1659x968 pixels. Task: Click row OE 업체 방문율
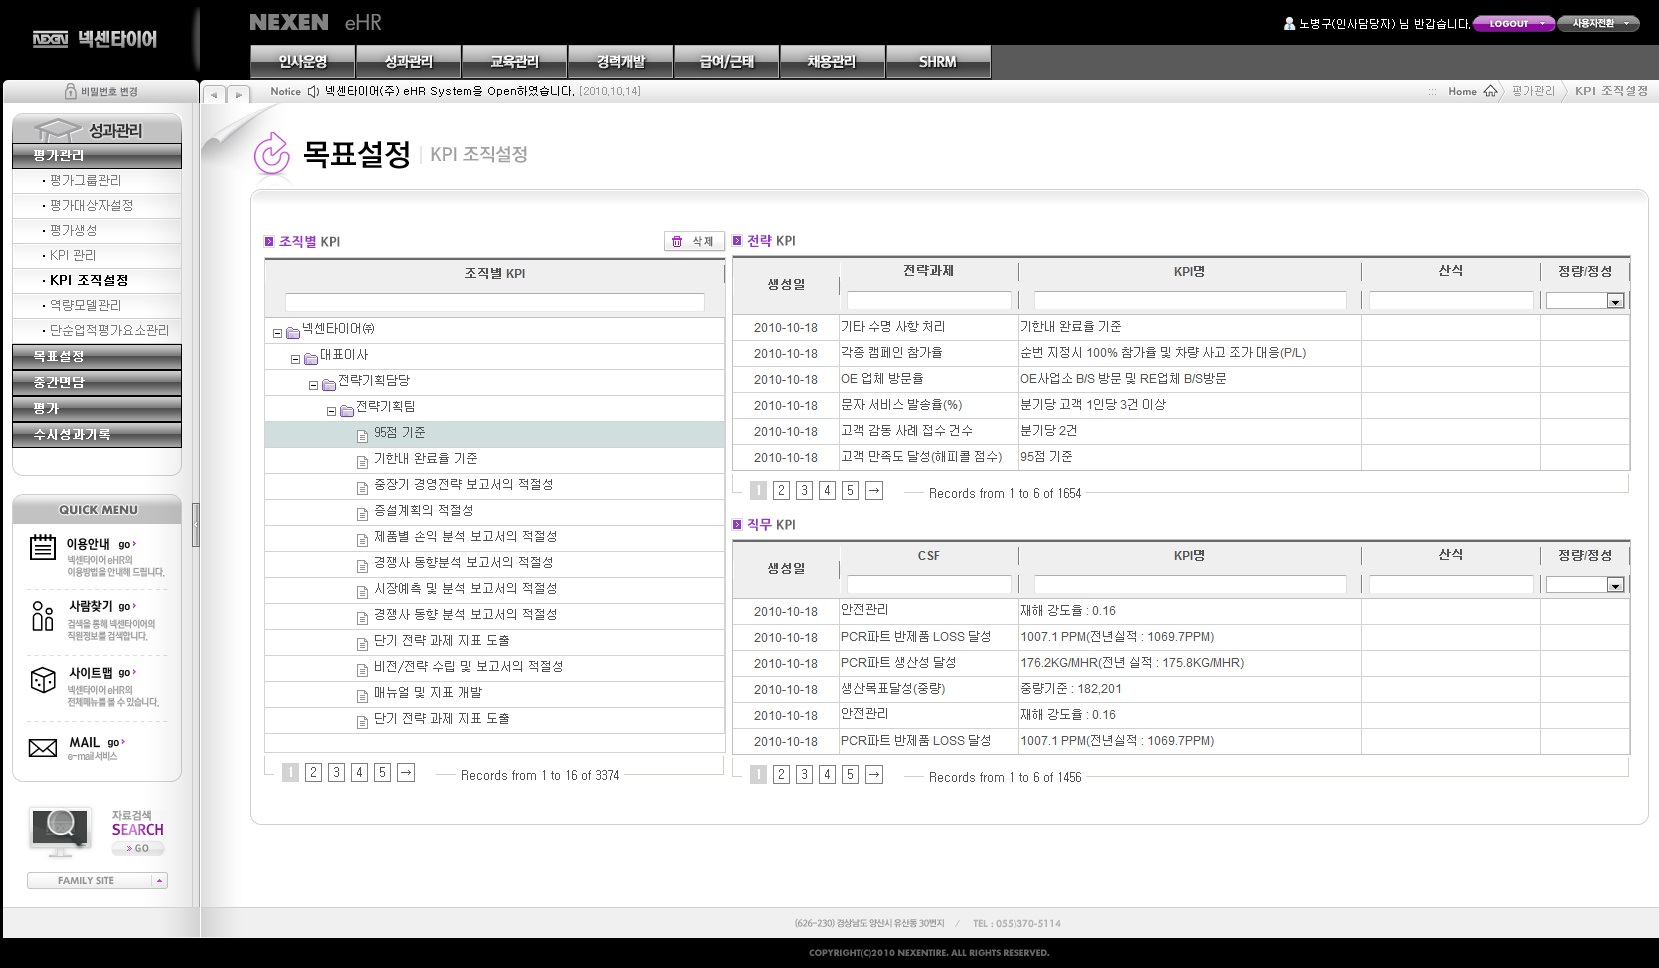click(x=1181, y=379)
